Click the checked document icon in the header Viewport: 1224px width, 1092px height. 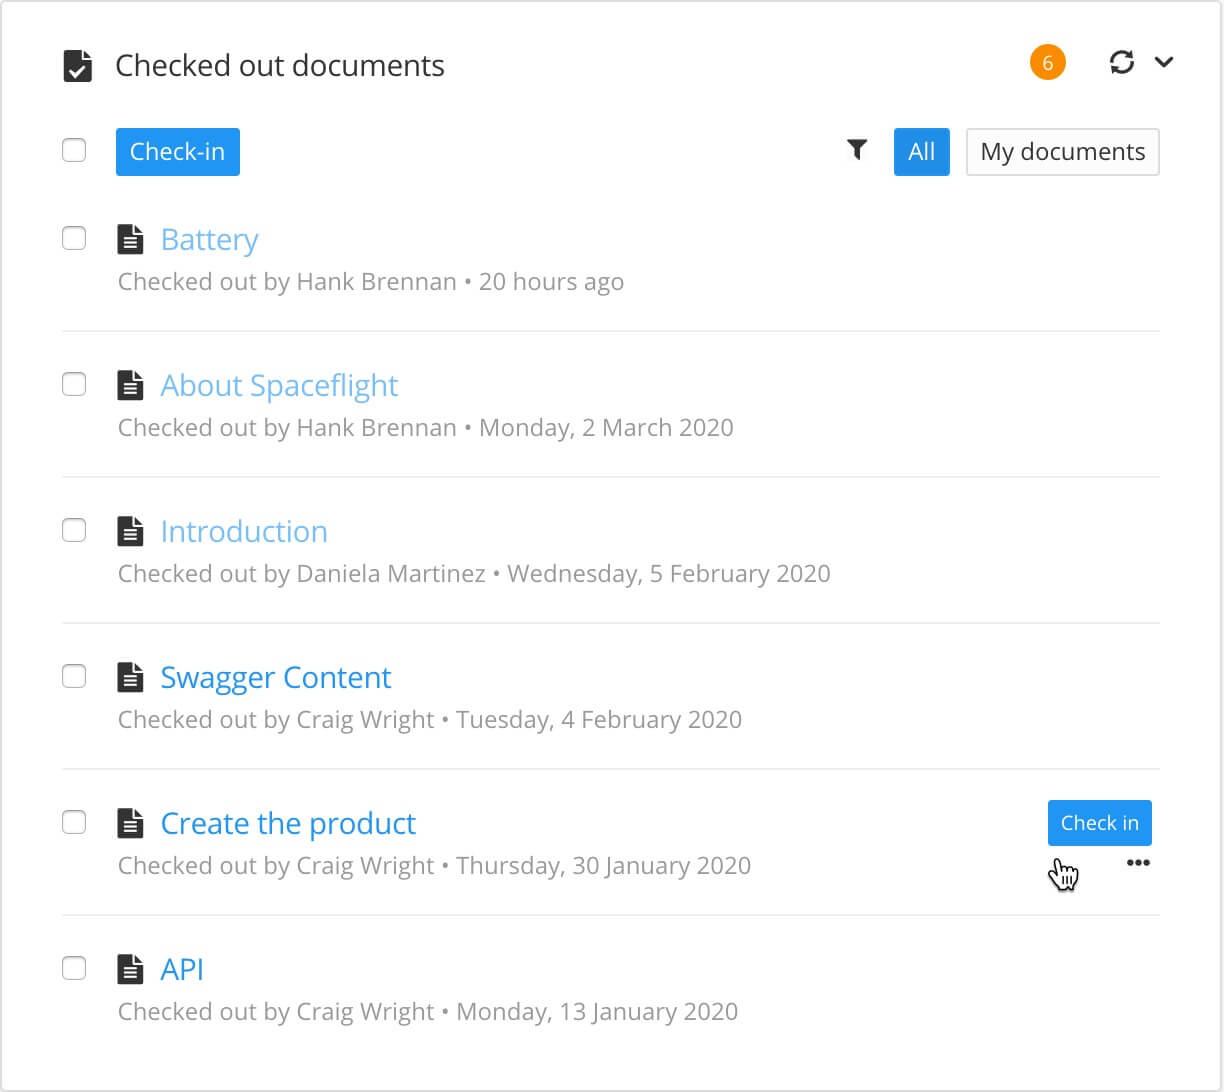click(79, 64)
